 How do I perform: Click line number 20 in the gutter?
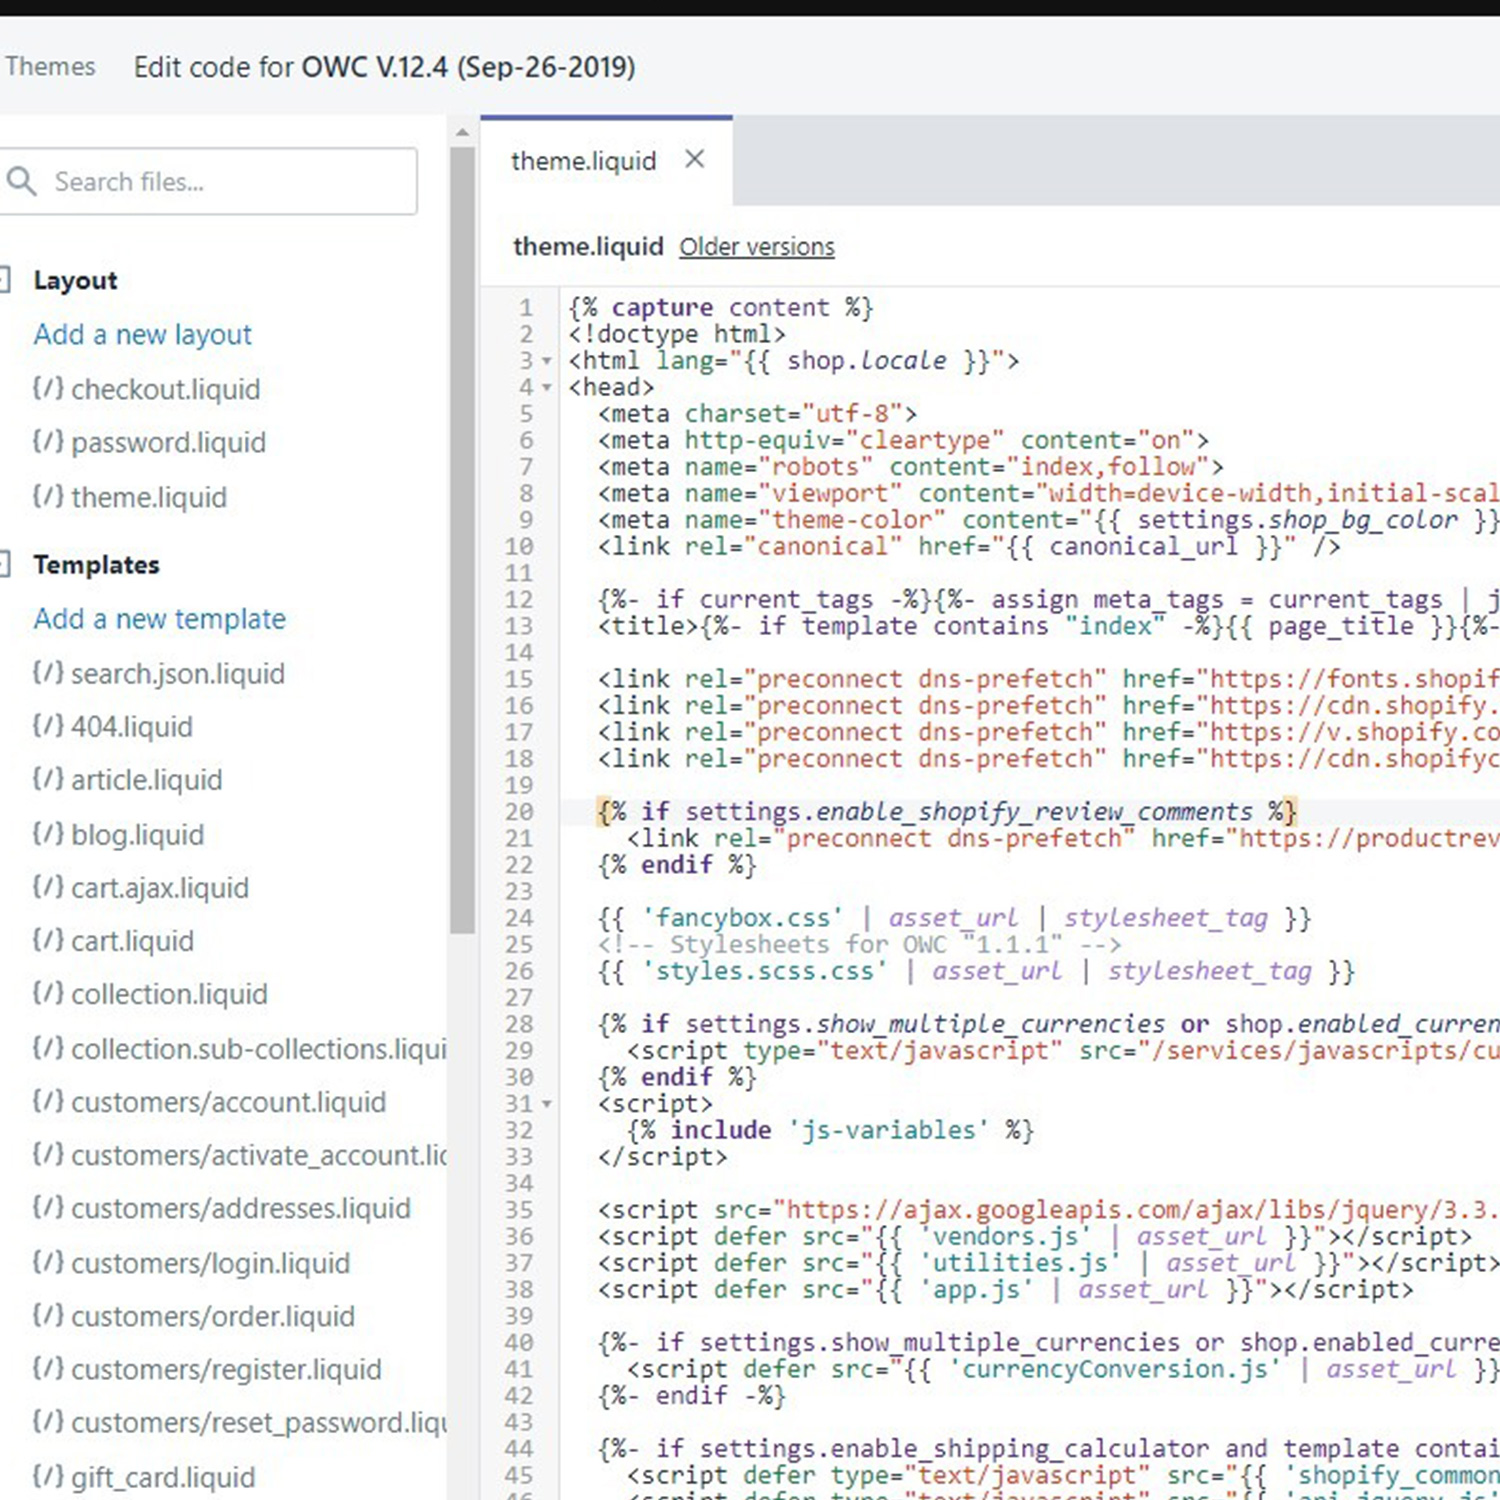[x=519, y=812]
